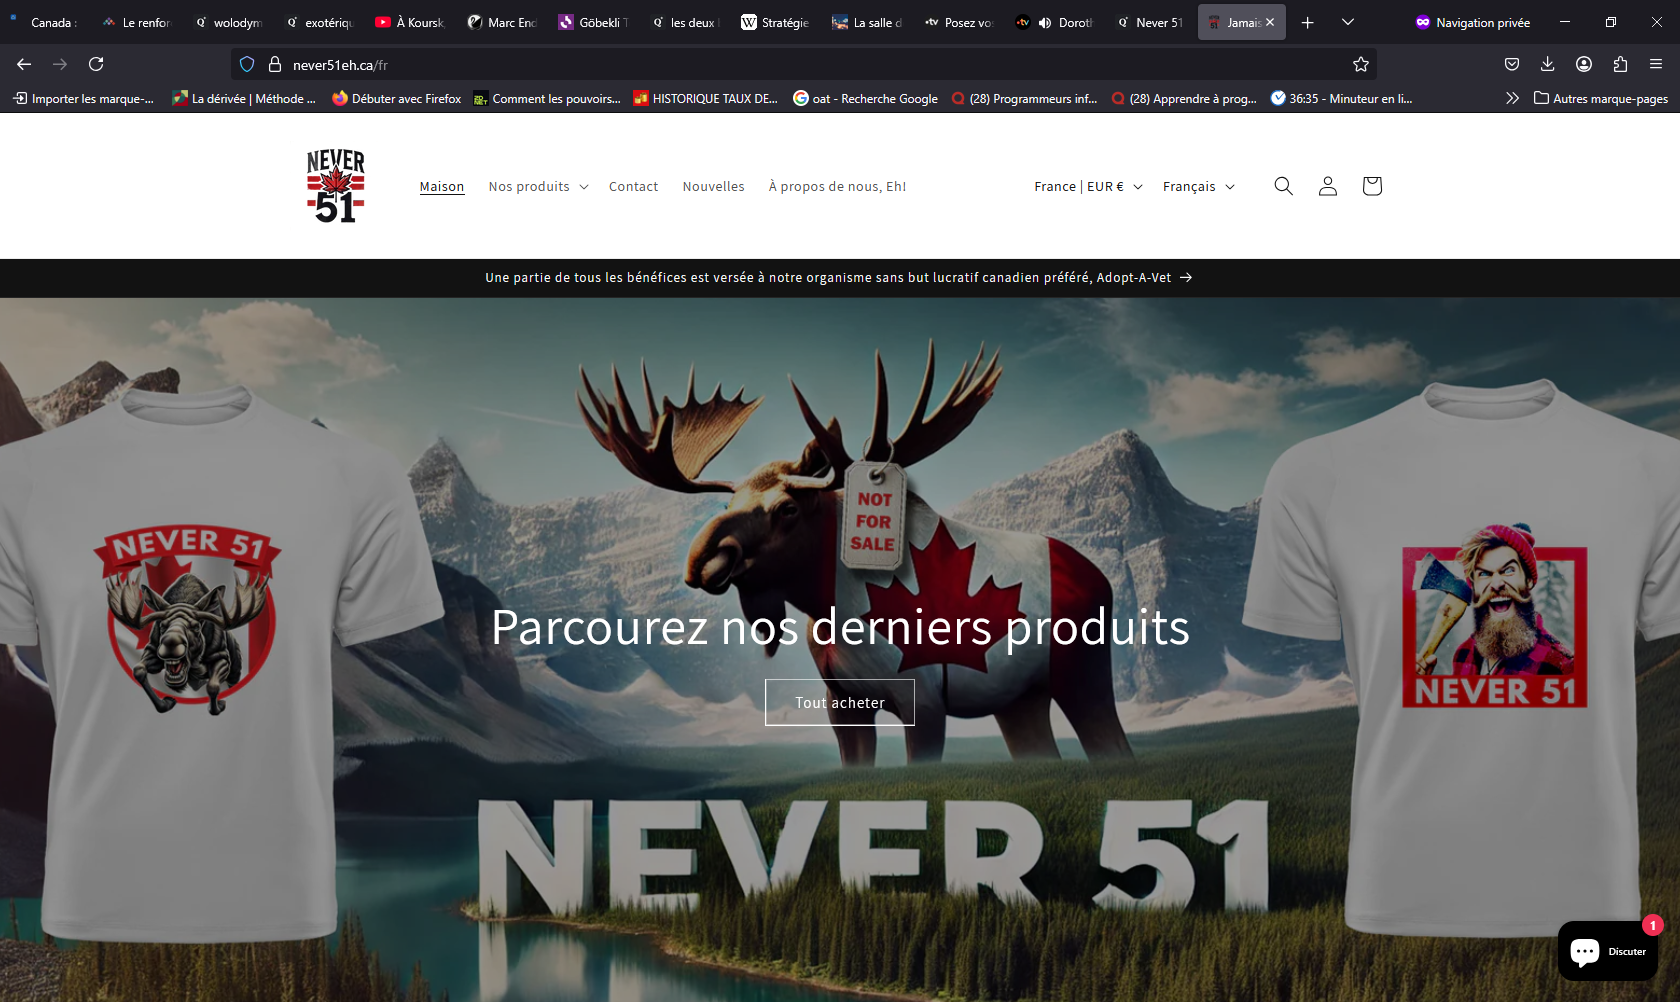This screenshot has width=1680, height=1002.
Task: Open the Contact menu item
Action: pos(633,186)
